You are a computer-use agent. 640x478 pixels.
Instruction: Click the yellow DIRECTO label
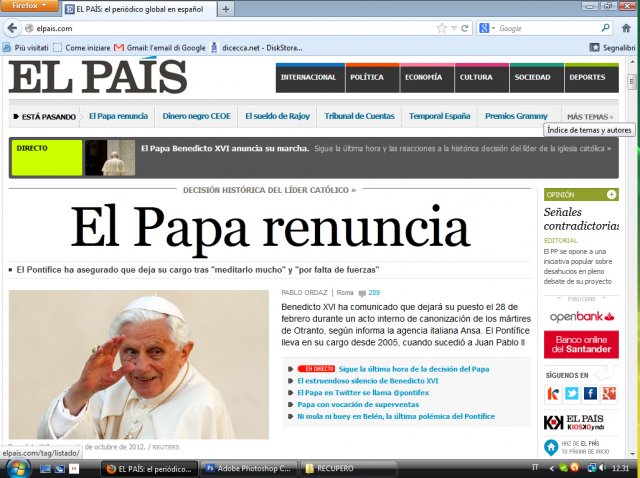click(x=47, y=158)
